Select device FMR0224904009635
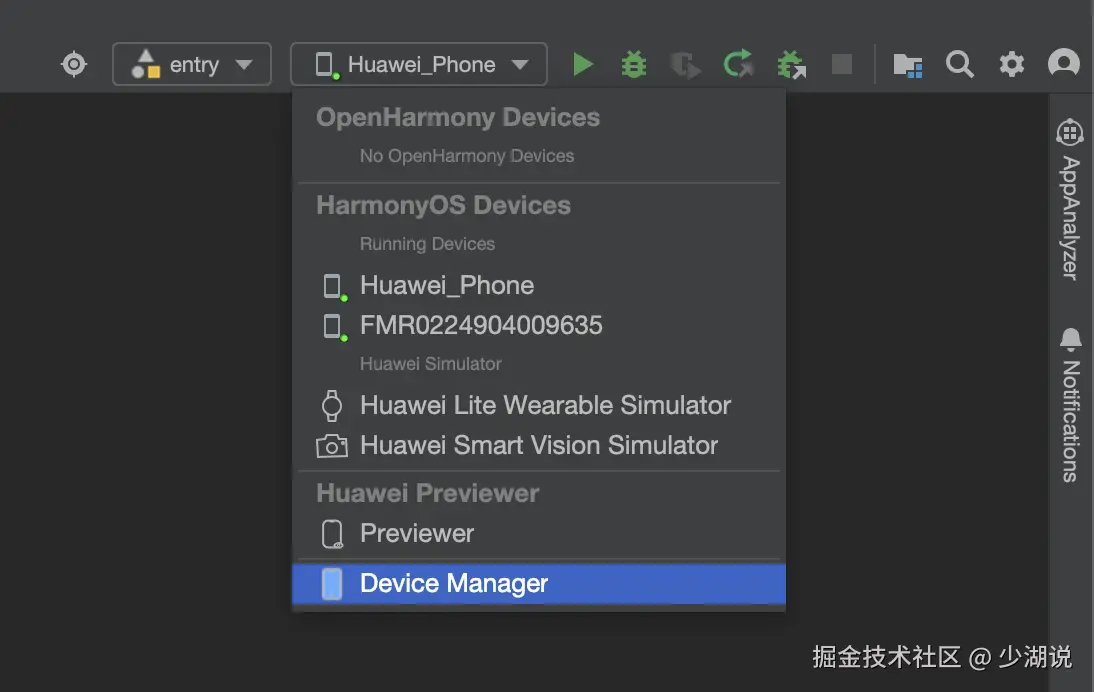 tap(539, 325)
